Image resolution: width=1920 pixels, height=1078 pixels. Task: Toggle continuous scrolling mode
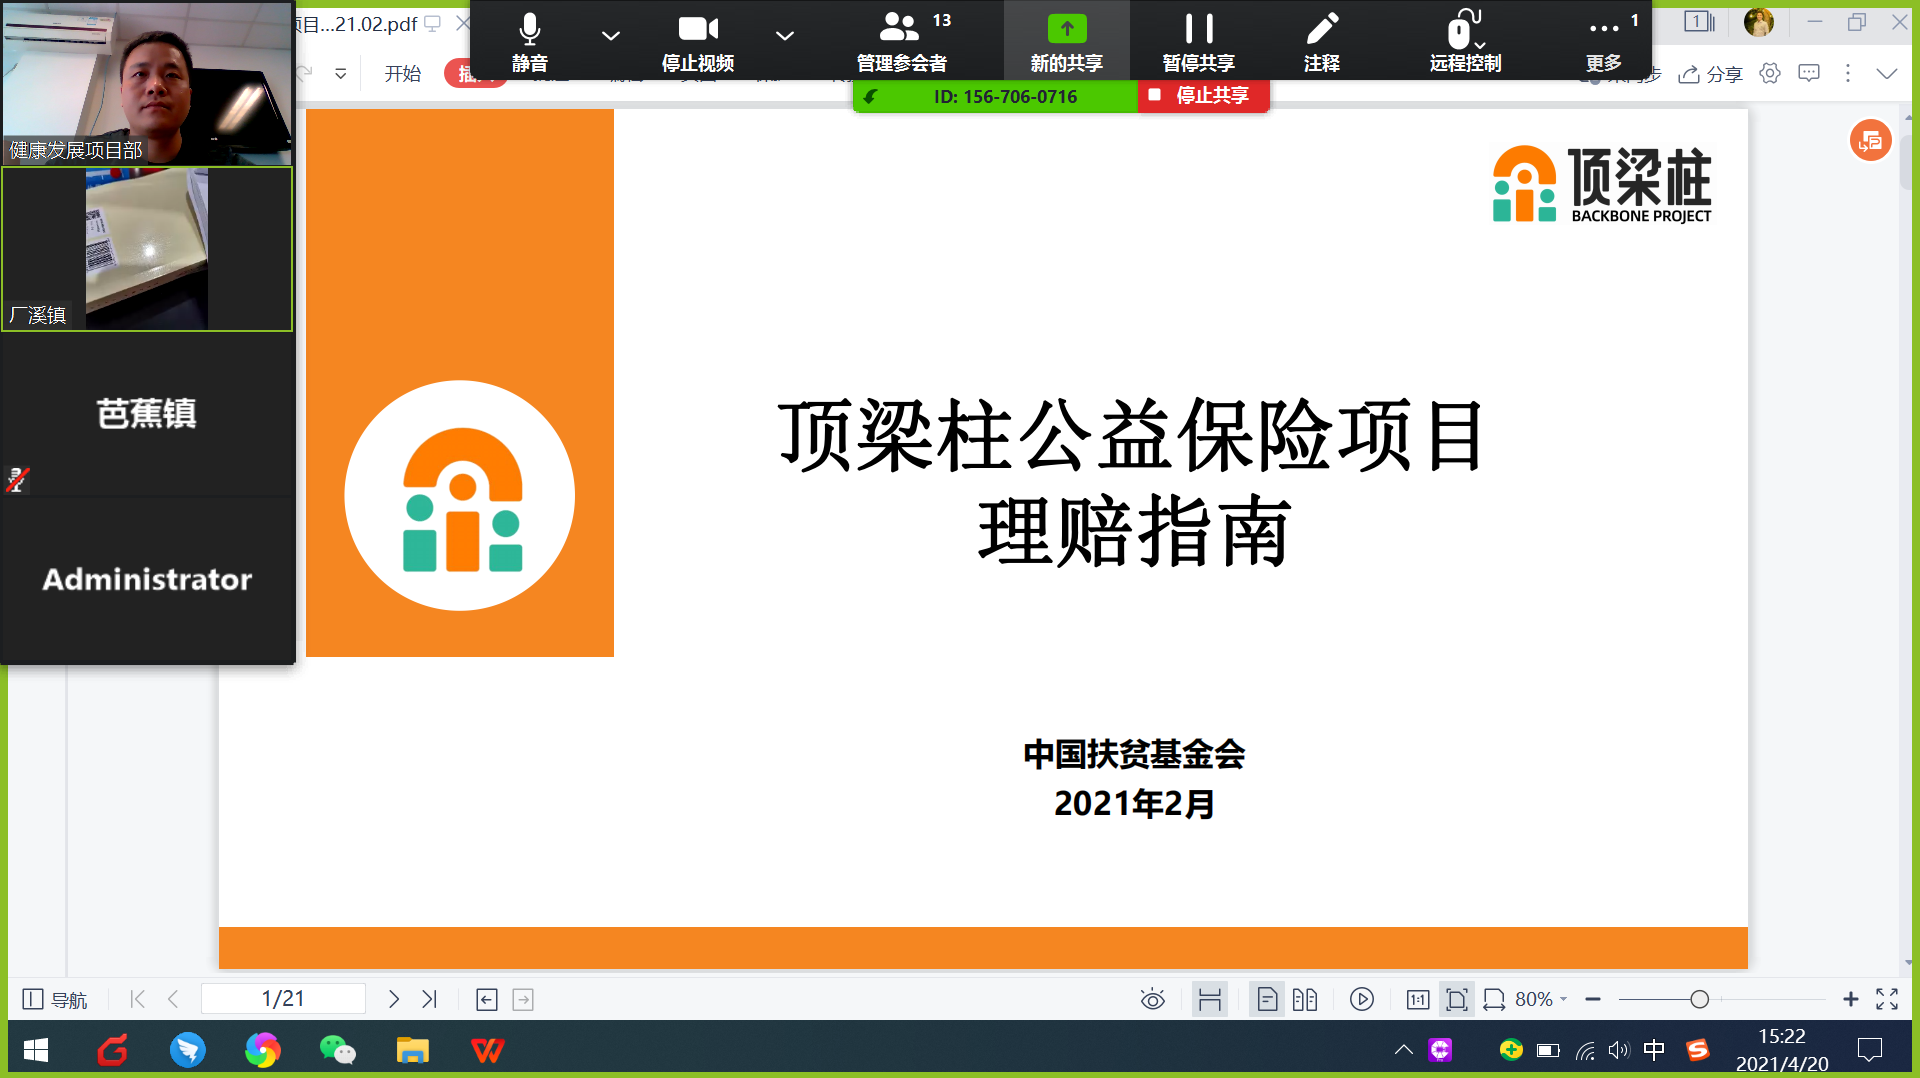coord(1210,1000)
